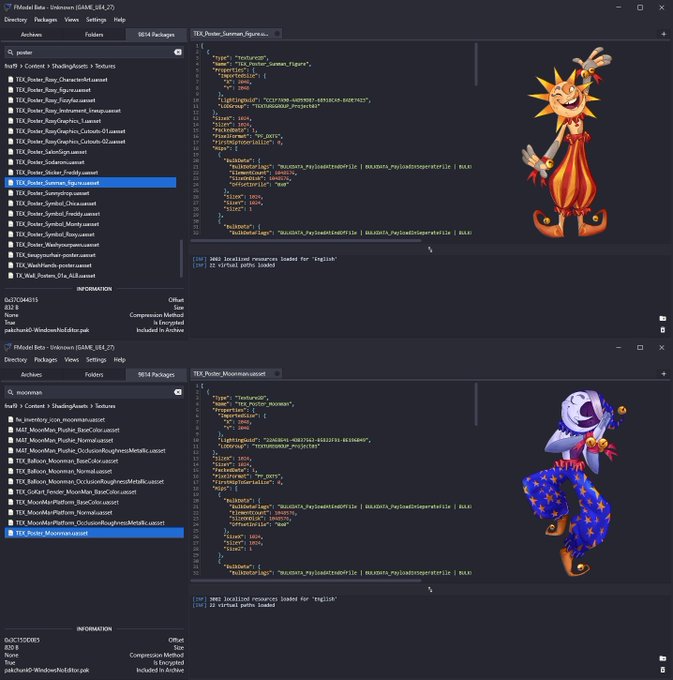The height and width of the screenshot is (680, 673).
Task: Close the TEX_Poster_Sunman_figure tab
Action: (277, 33)
